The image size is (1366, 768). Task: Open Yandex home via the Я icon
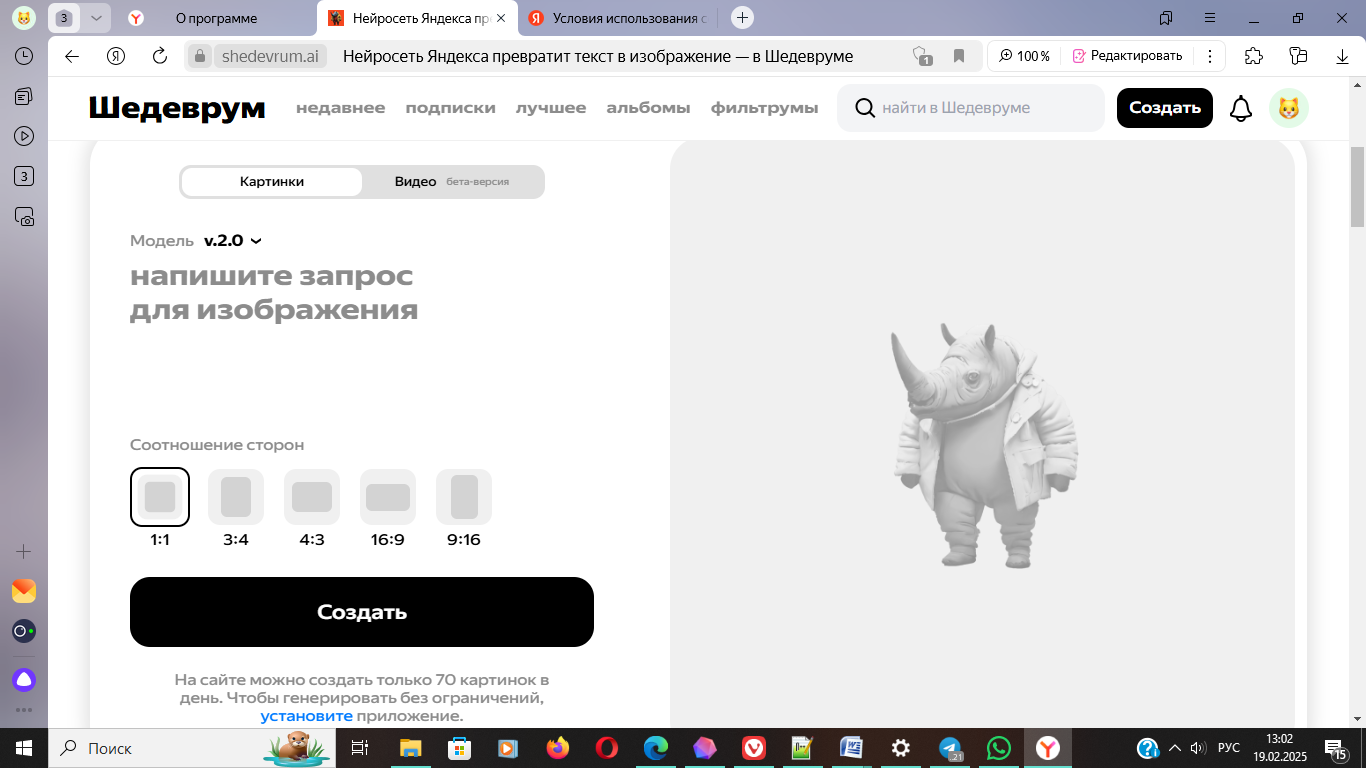116,56
